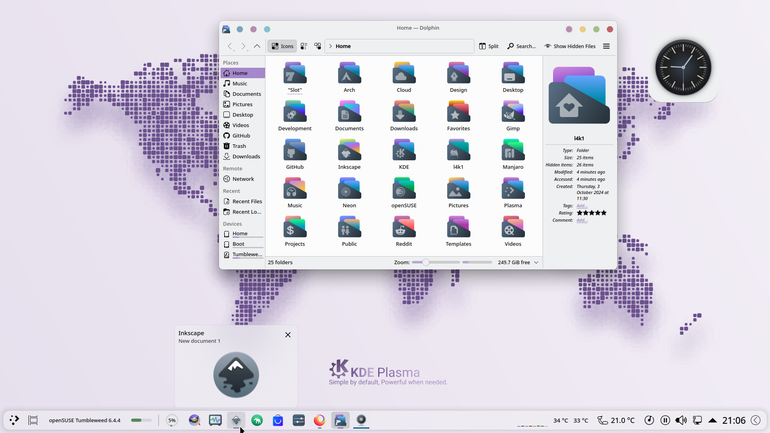Click the Home breadcrumb in the location bar
The image size is (770, 433).
[x=343, y=46]
